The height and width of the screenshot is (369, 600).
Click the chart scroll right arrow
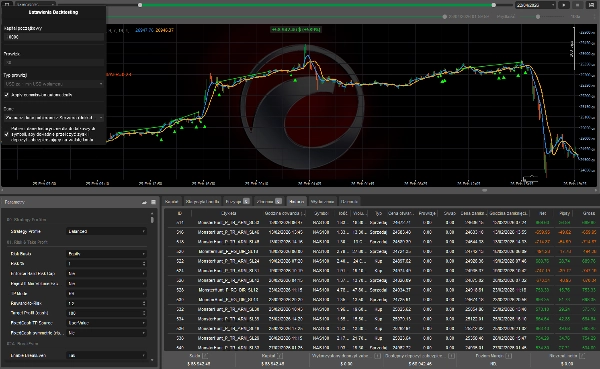click(x=597, y=190)
